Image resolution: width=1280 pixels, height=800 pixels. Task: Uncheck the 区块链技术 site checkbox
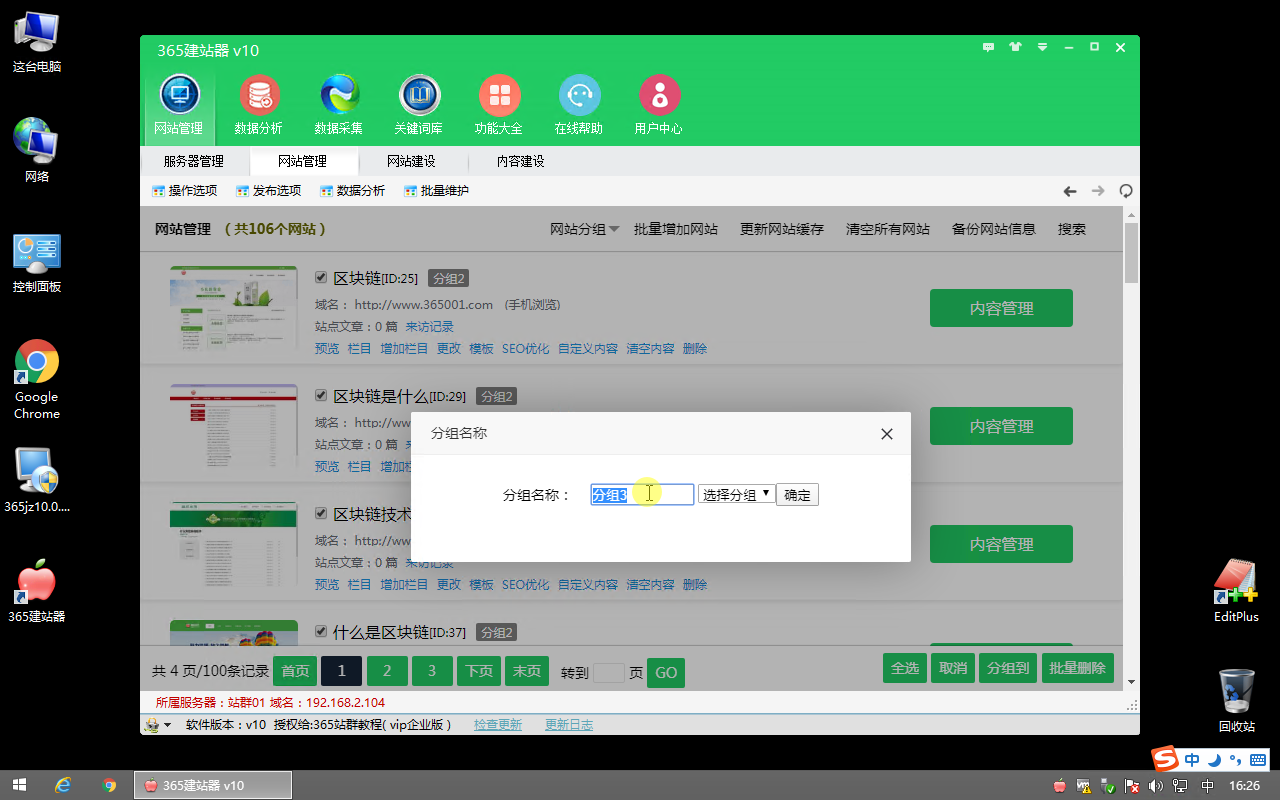[x=321, y=513]
